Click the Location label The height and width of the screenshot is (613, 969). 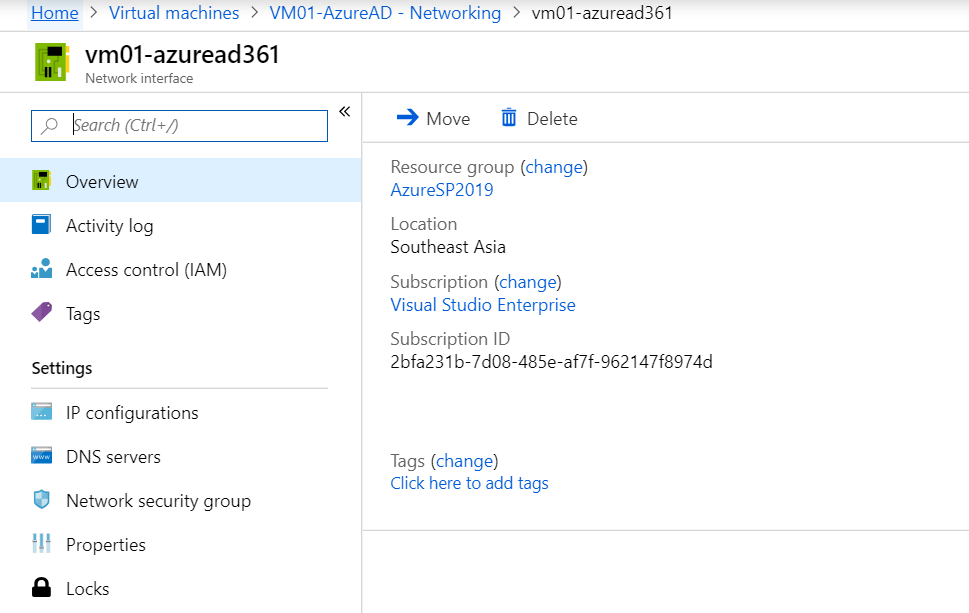pyautogui.click(x=424, y=224)
